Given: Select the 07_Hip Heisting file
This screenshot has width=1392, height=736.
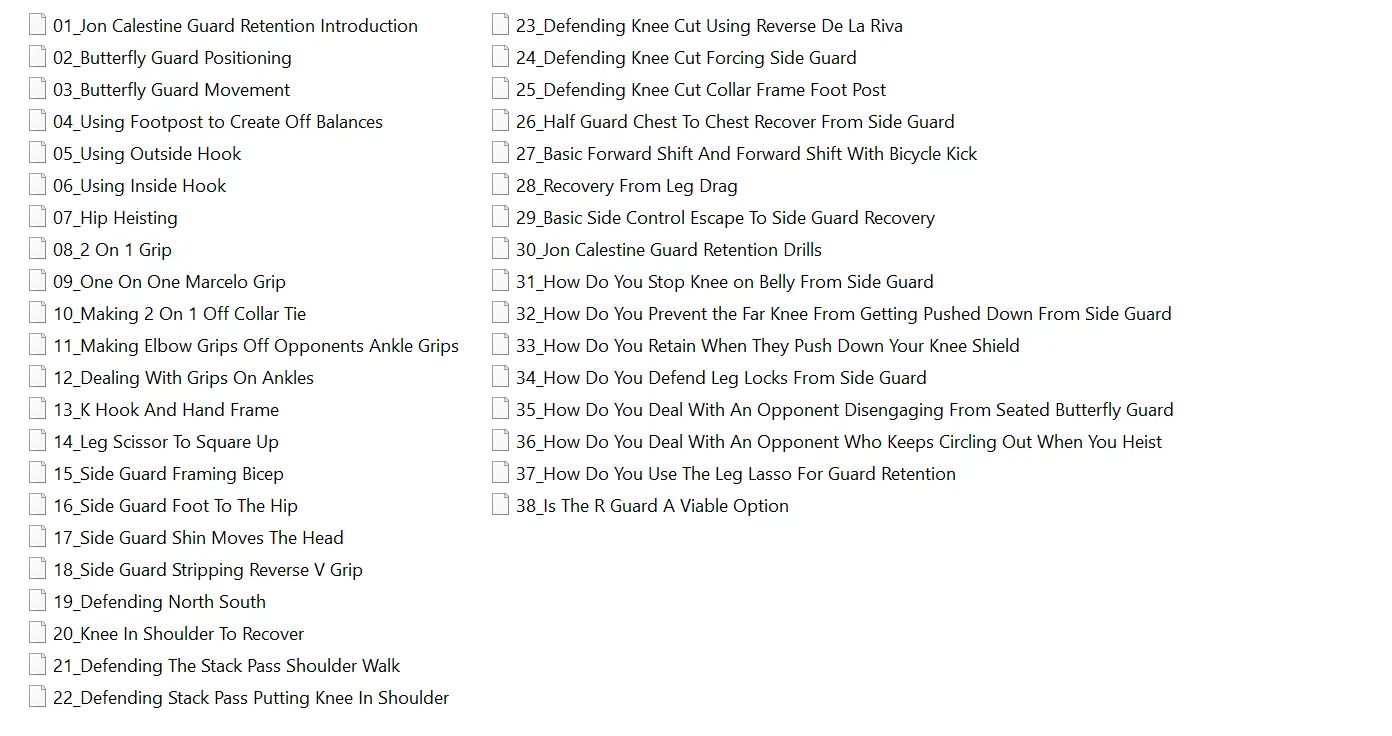Looking at the screenshot, I should (x=115, y=218).
